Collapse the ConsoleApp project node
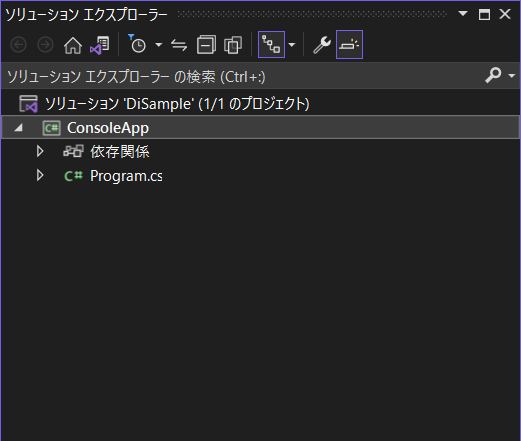This screenshot has height=441, width=521. pyautogui.click(x=18, y=128)
